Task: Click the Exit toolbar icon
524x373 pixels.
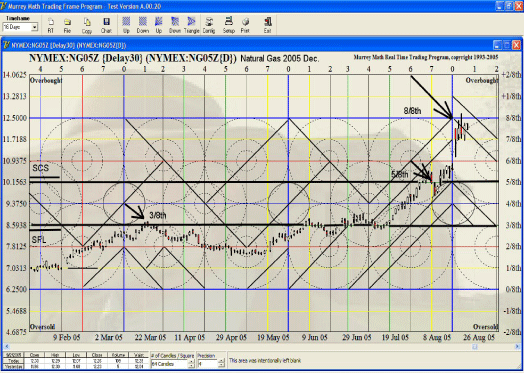Action: [x=267, y=25]
